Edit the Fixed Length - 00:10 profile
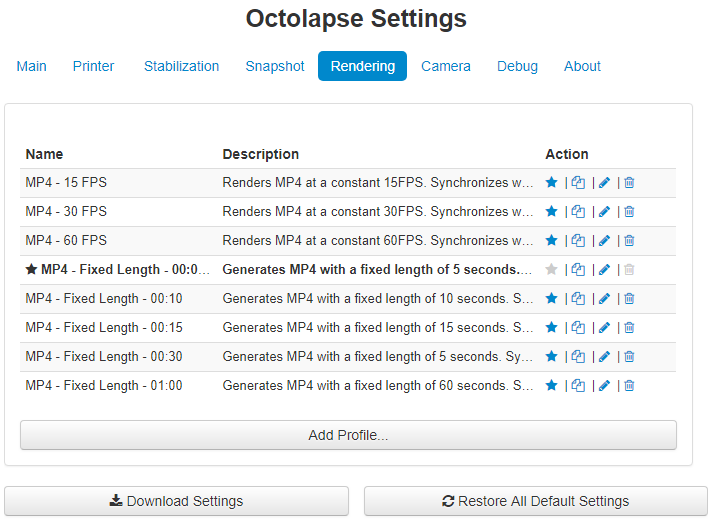Image resolution: width=716 pixels, height=526 pixels. click(604, 298)
